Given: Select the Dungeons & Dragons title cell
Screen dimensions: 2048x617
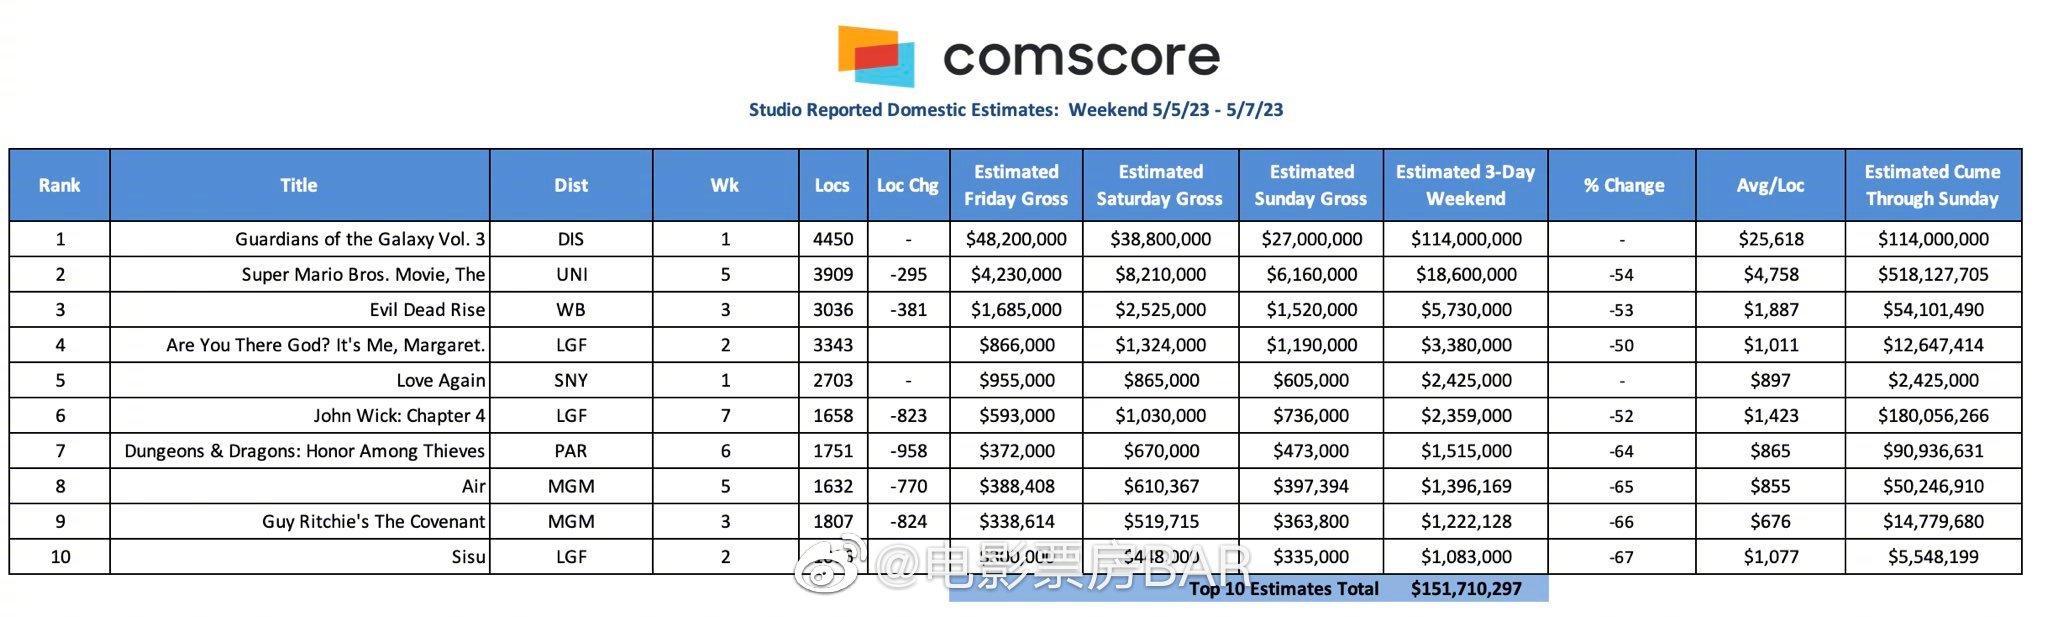Looking at the screenshot, I should point(304,451).
